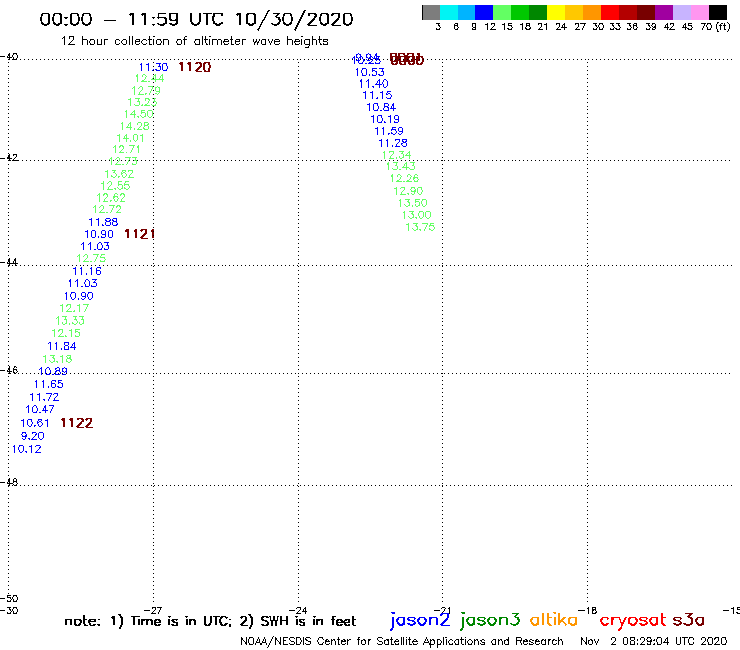Click the '10.12' wave height value

(x=26, y=449)
